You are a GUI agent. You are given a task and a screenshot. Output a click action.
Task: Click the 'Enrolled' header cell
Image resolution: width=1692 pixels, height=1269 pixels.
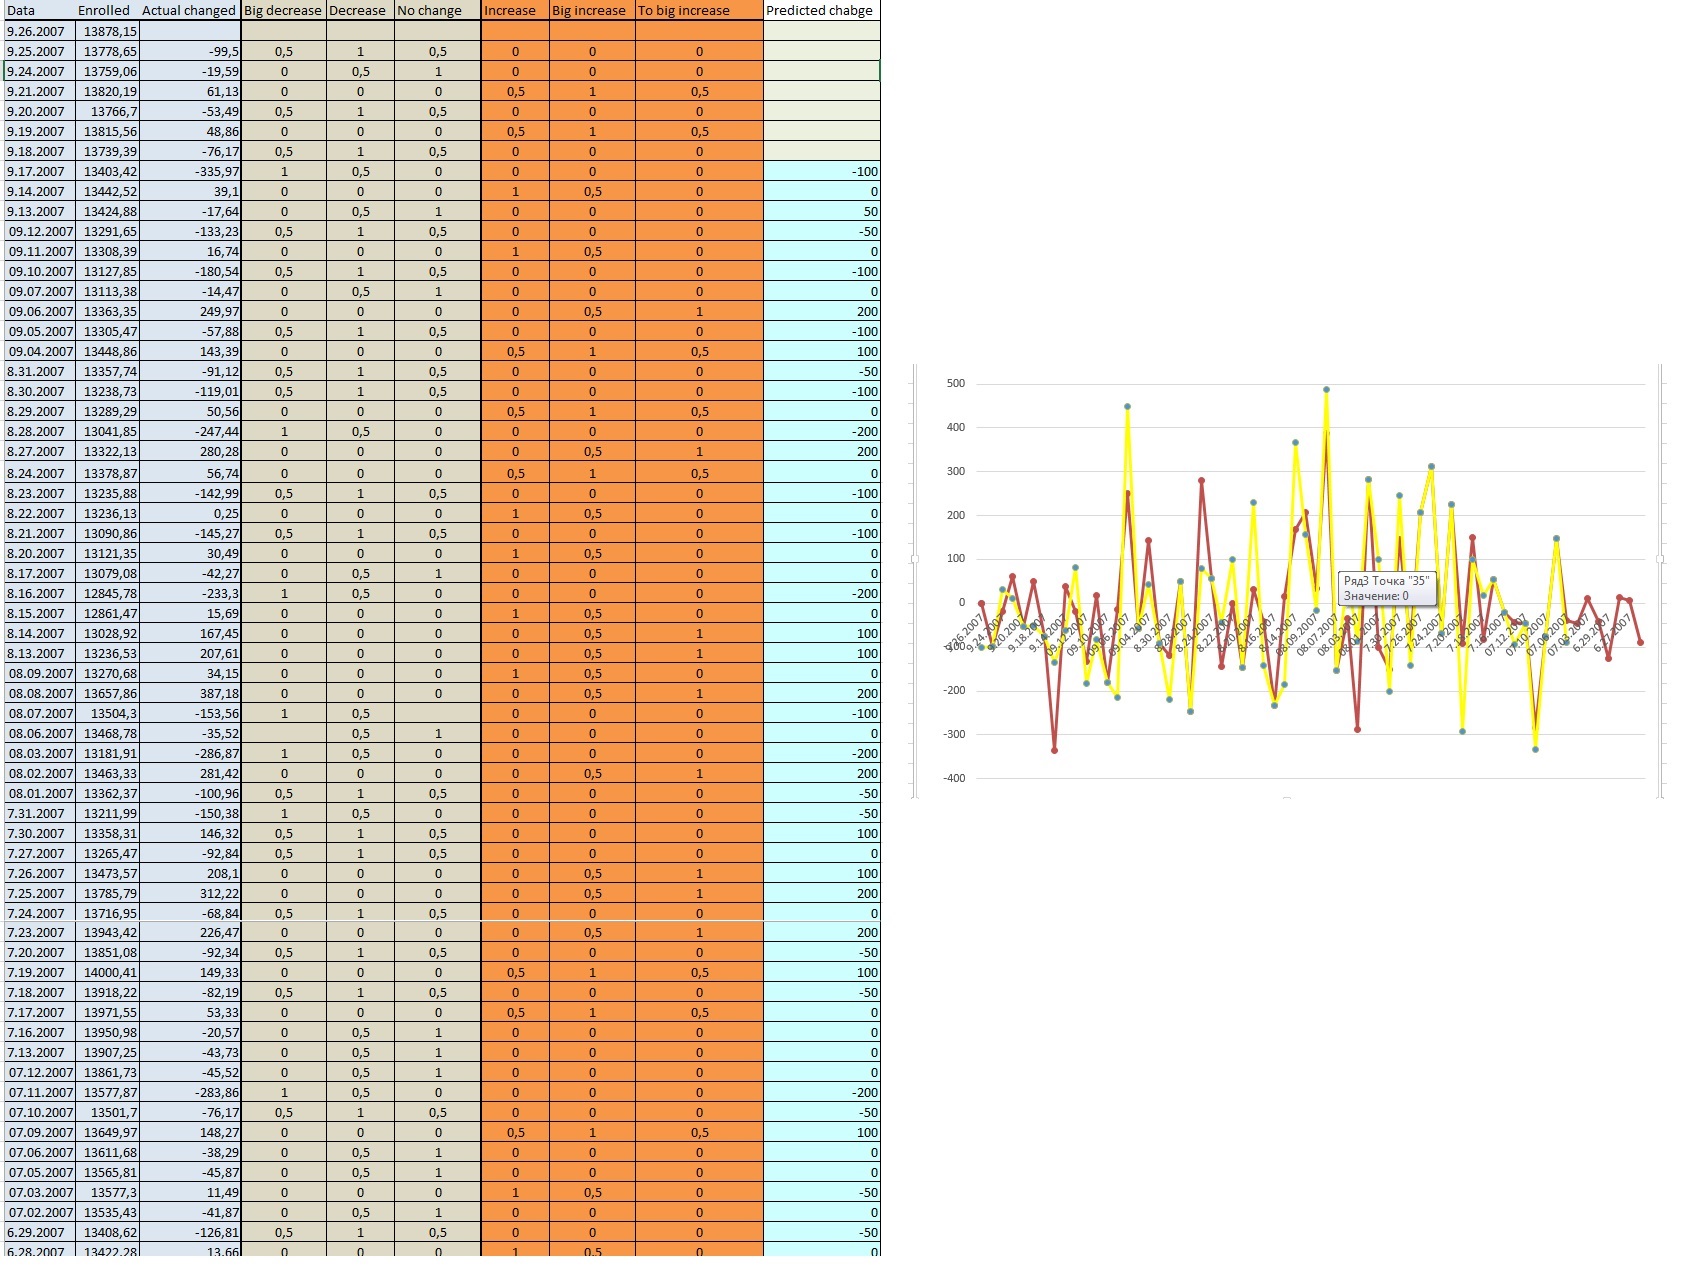point(106,10)
